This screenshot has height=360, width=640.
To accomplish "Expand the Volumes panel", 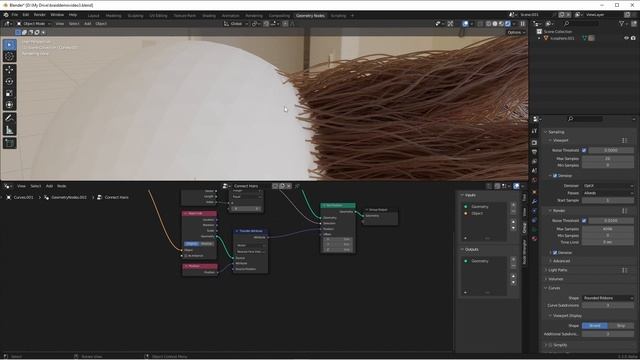I will (555, 279).
